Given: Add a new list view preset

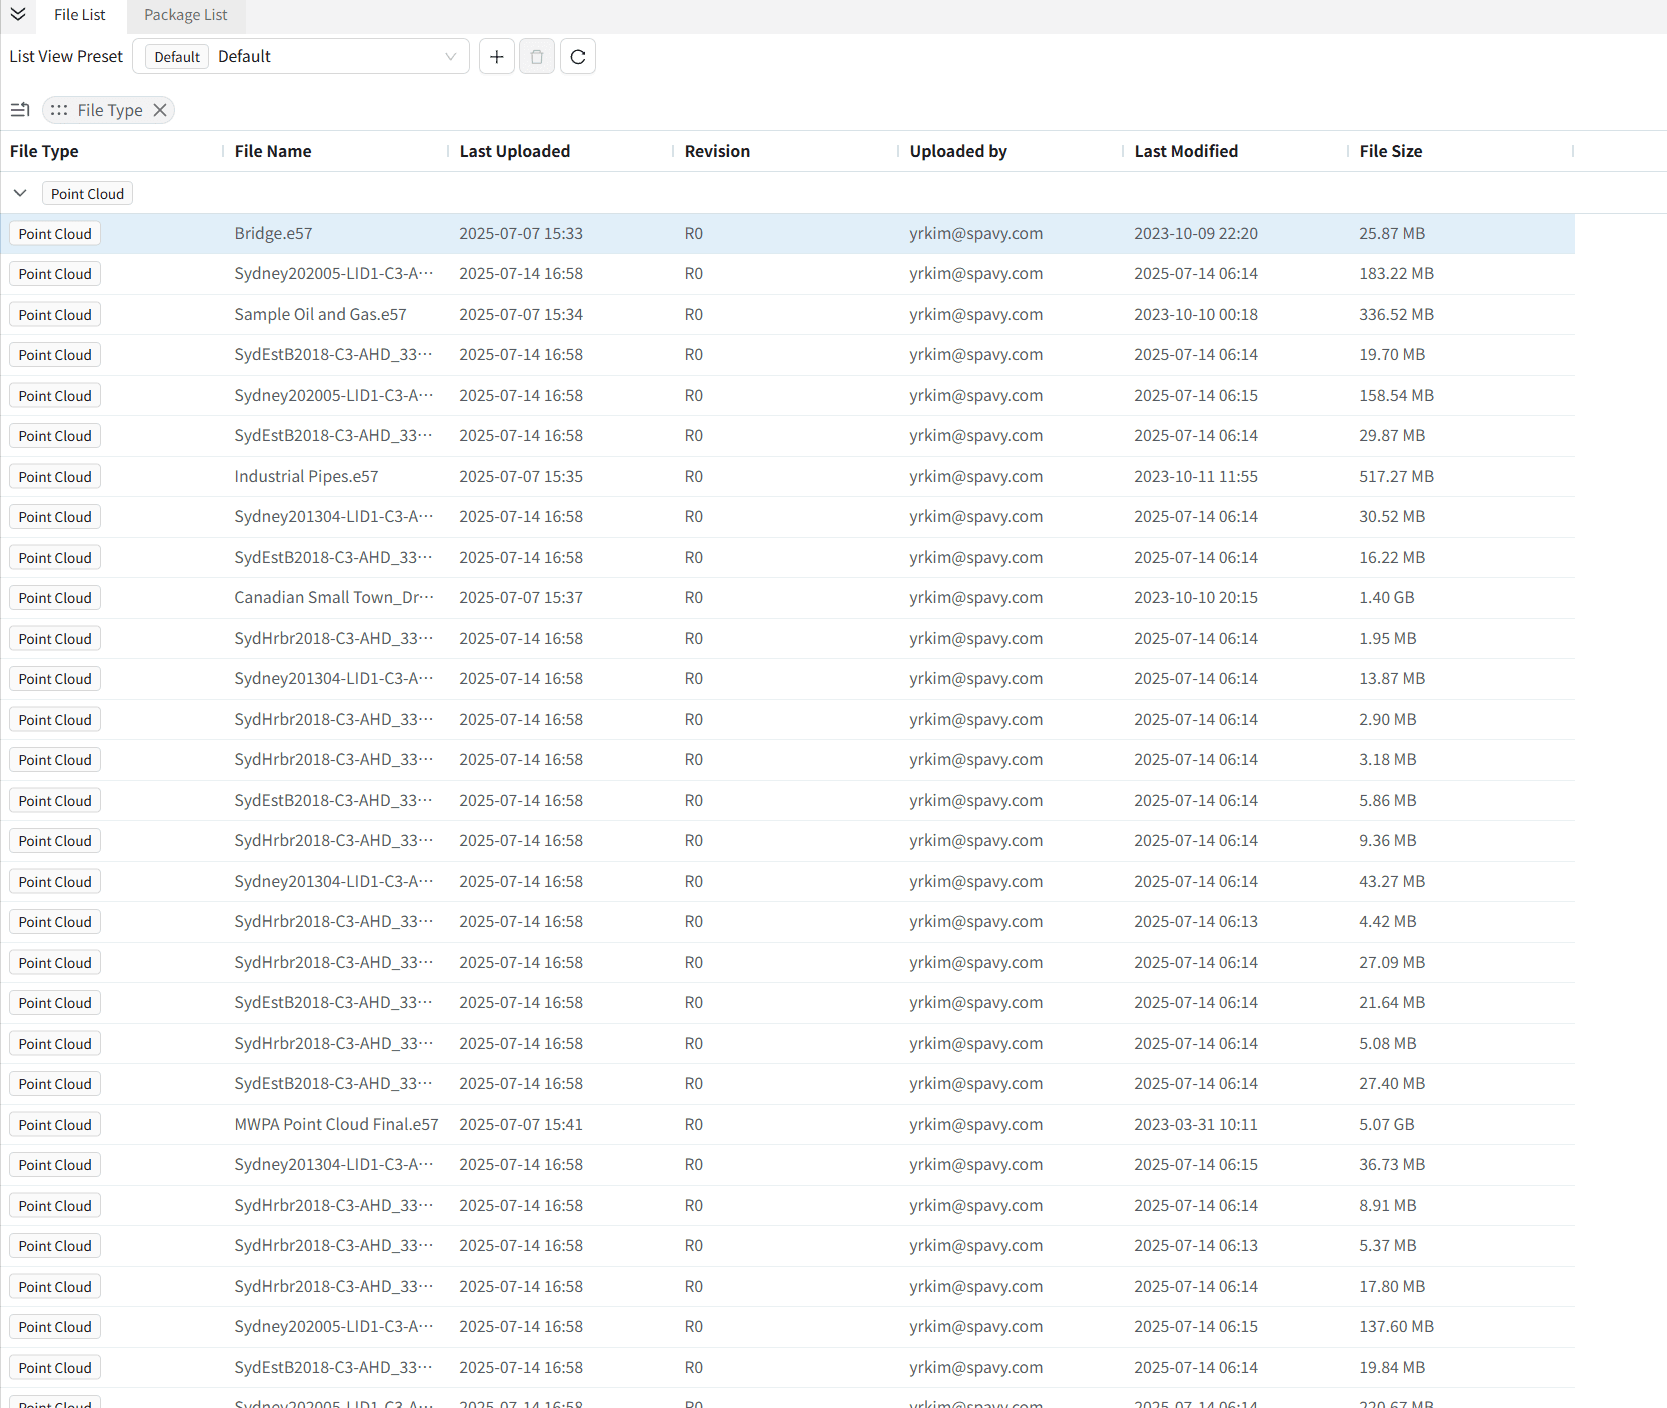Looking at the screenshot, I should 497,57.
